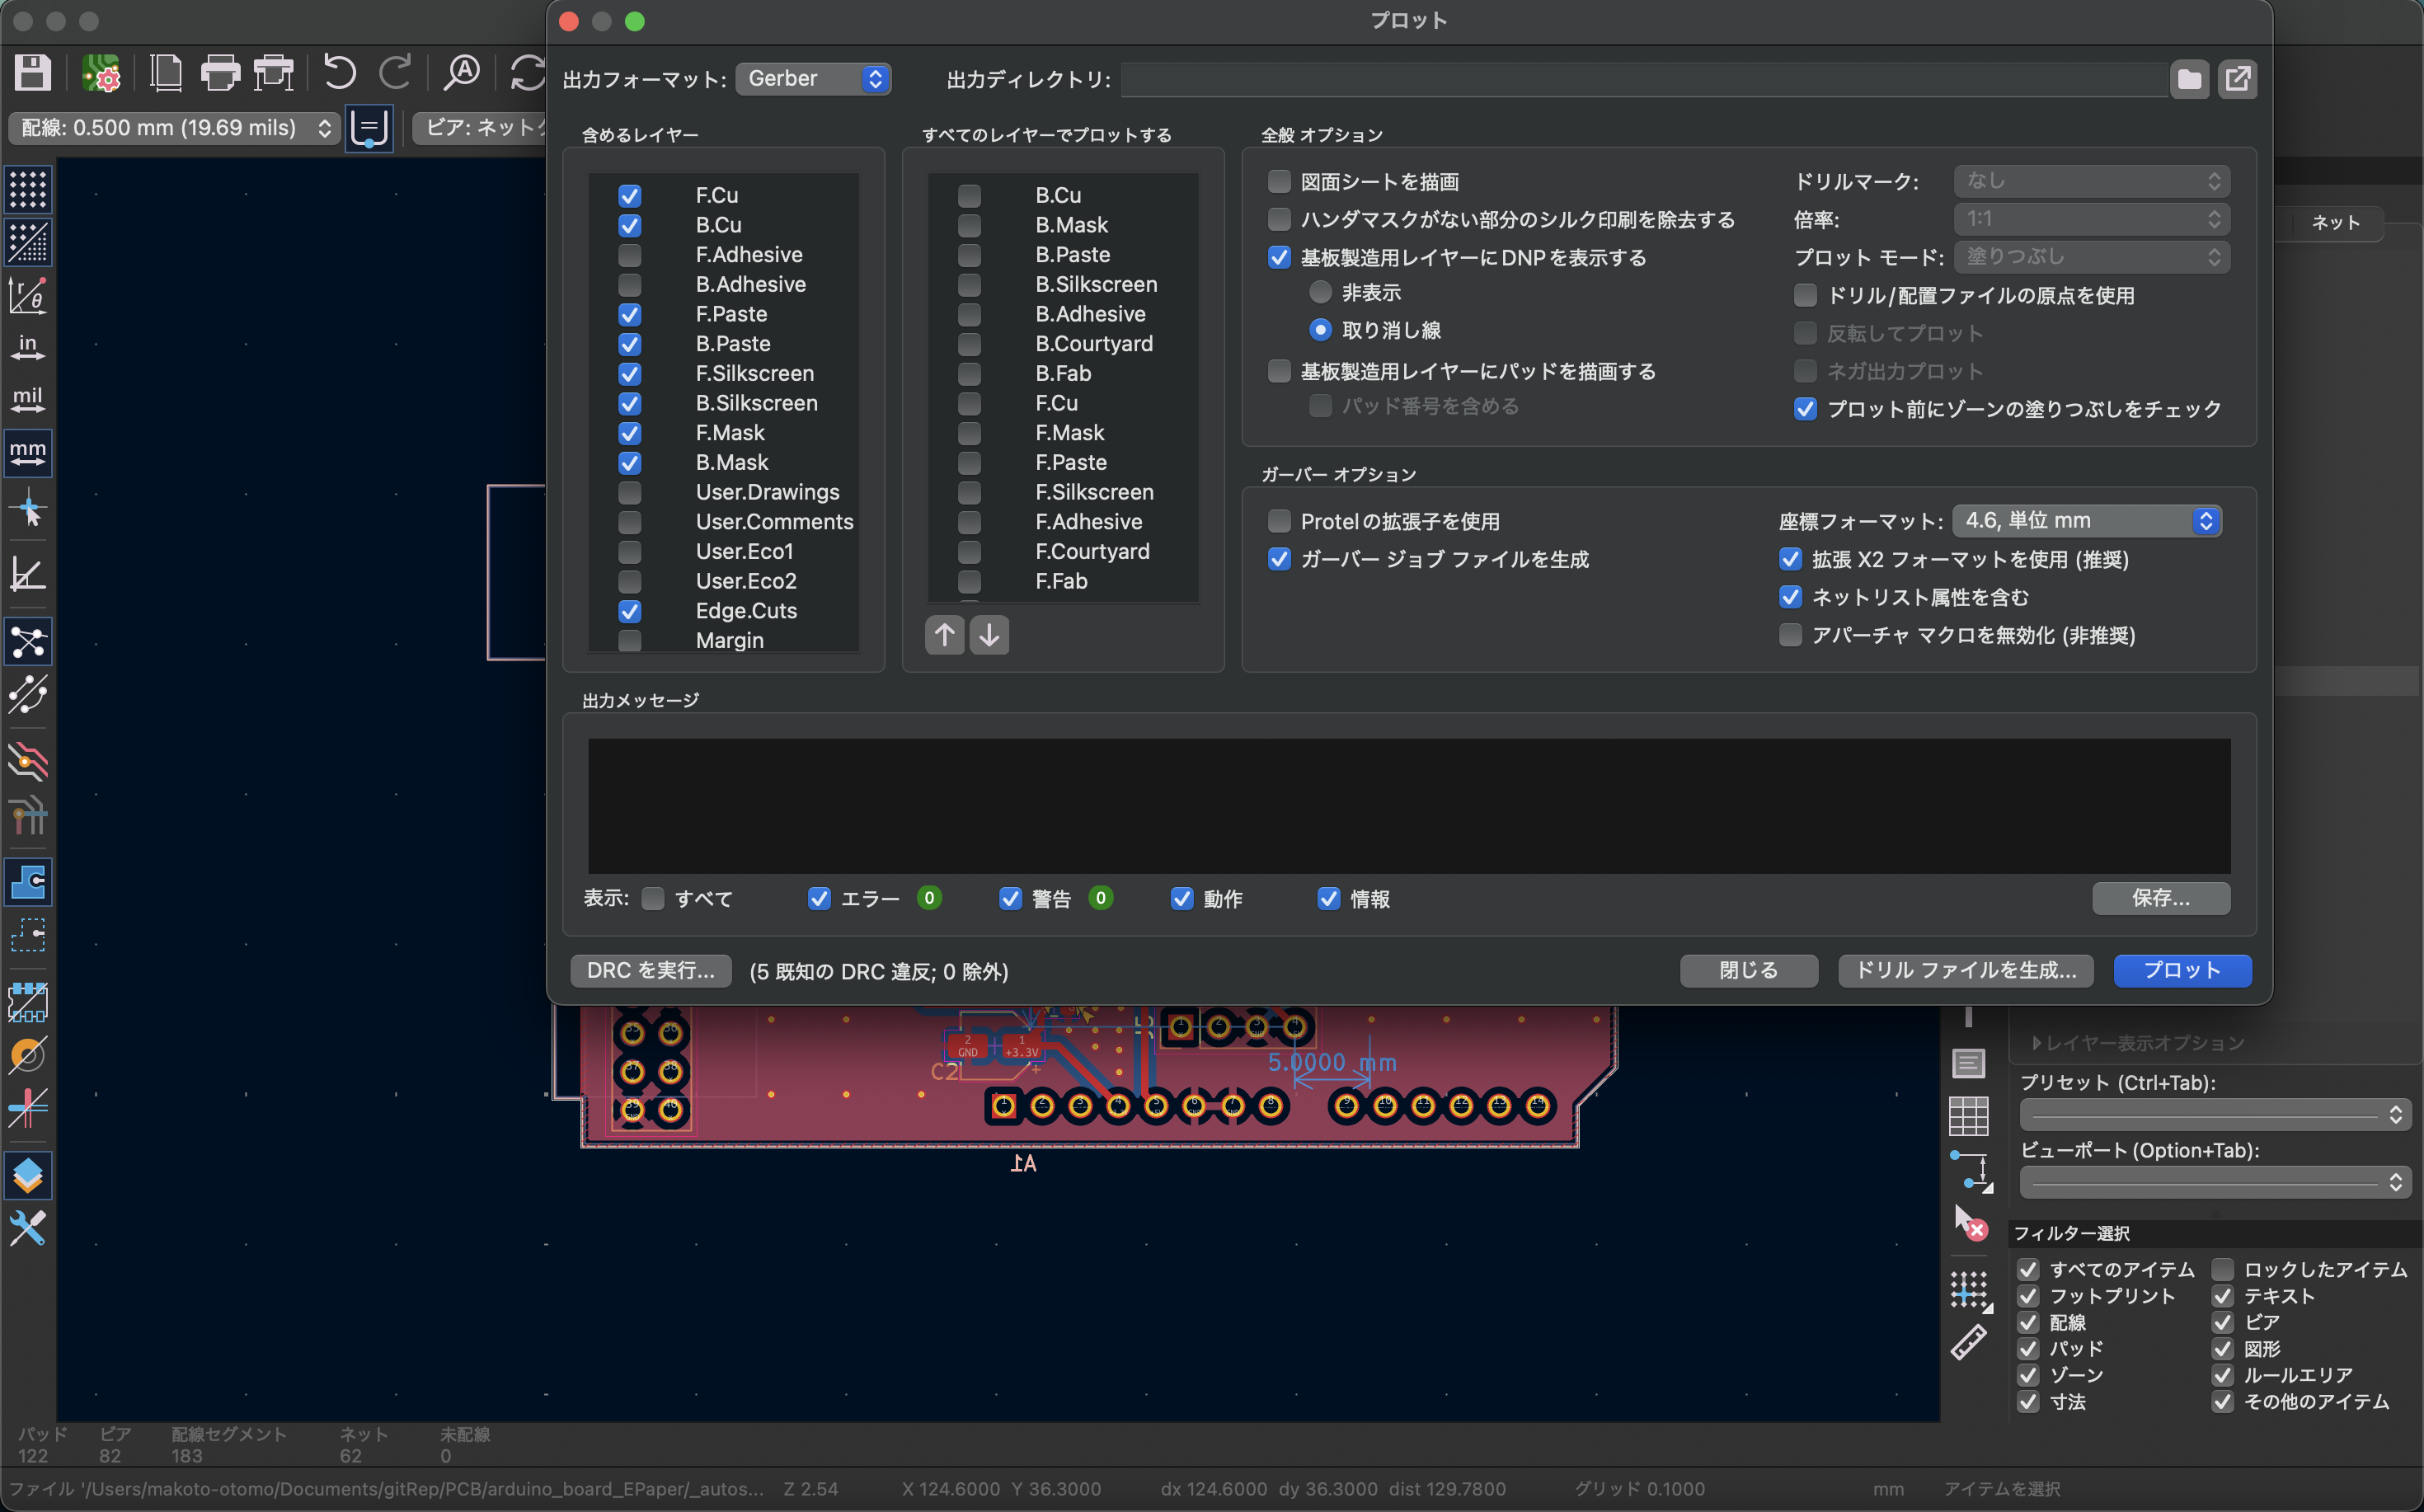
Task: Open the プリセット dropdown in appearance panel
Action: coord(2215,1114)
